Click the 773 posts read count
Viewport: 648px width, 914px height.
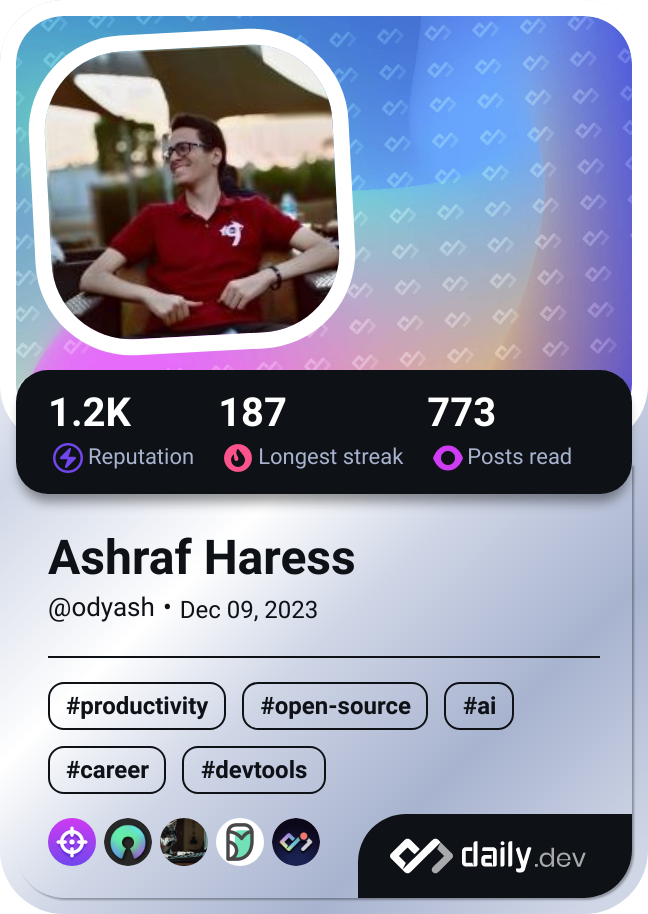[x=462, y=412]
